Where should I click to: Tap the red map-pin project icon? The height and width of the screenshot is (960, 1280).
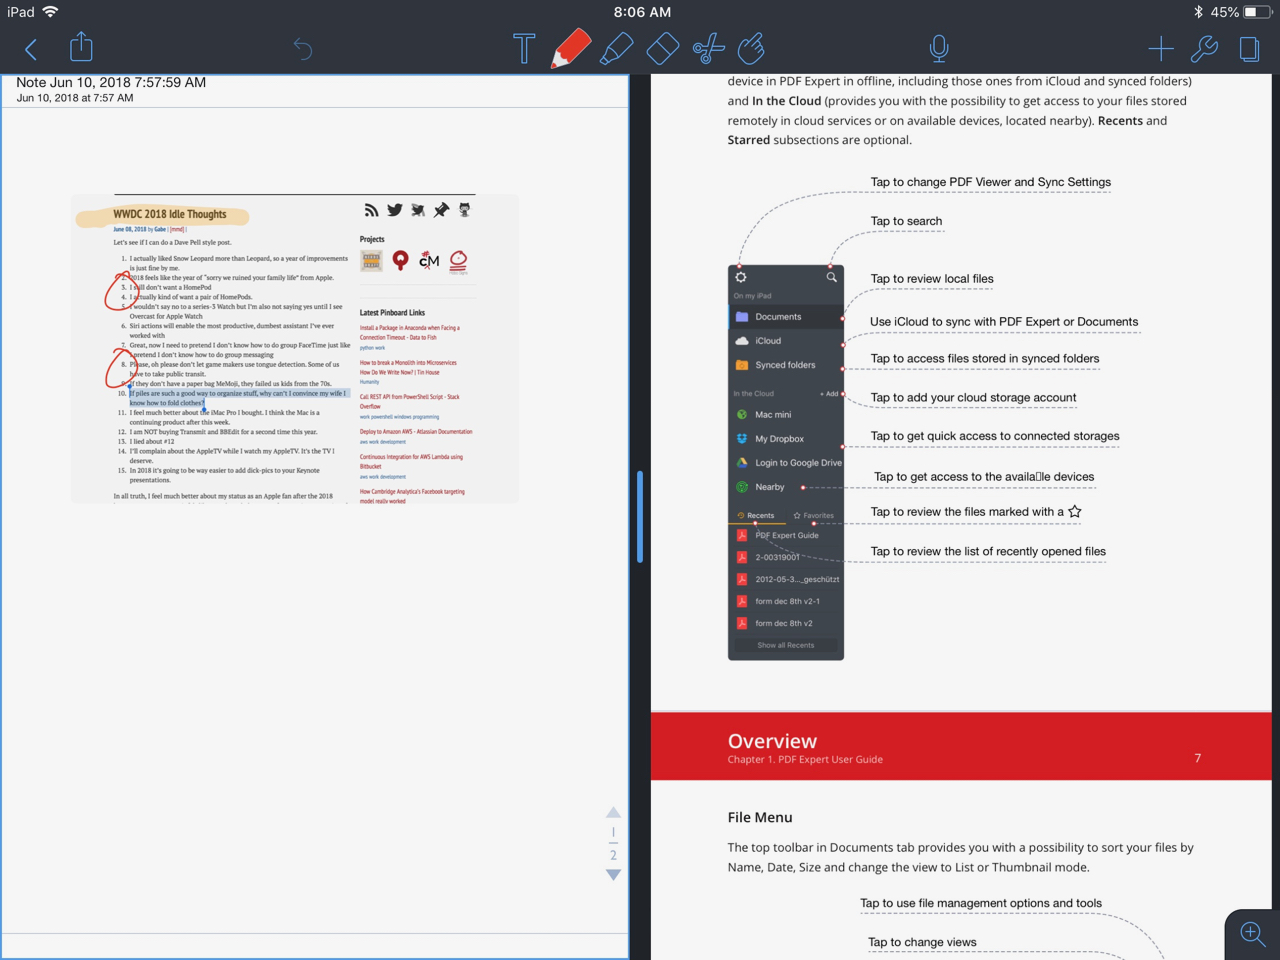pos(400,261)
